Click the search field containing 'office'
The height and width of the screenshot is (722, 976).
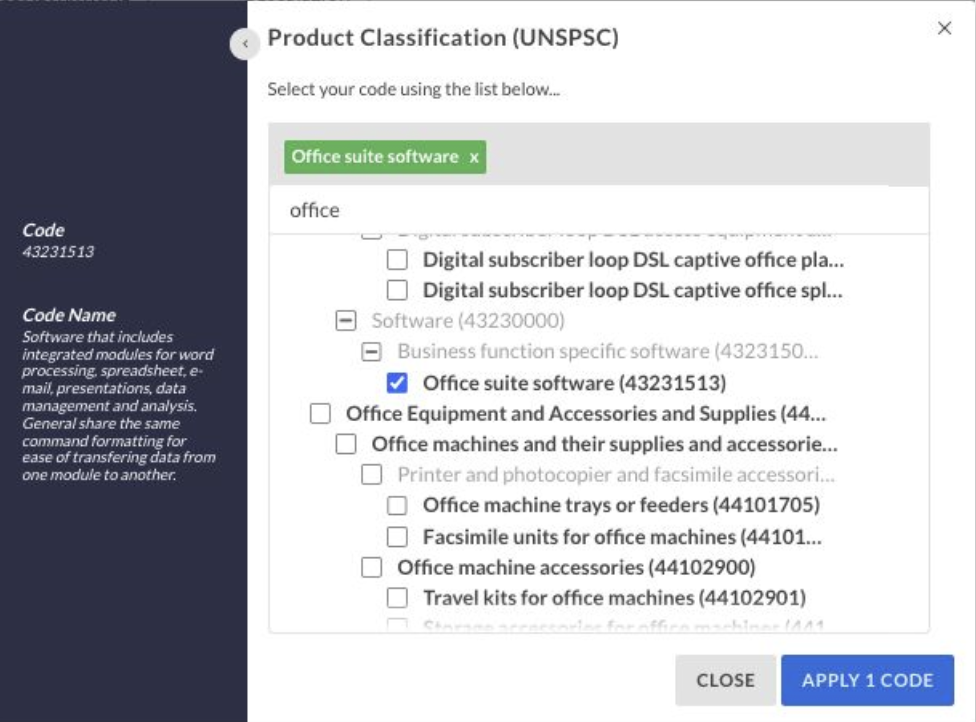(x=600, y=210)
